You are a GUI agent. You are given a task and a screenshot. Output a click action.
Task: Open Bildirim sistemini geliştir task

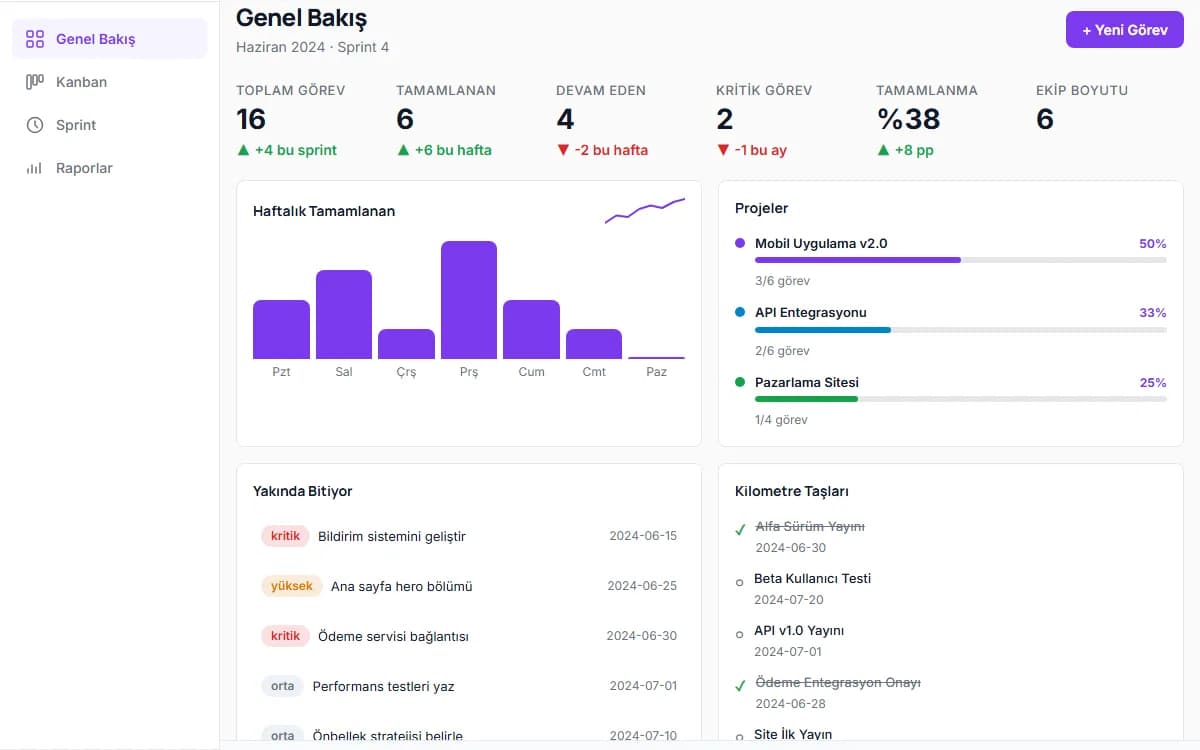(469, 536)
